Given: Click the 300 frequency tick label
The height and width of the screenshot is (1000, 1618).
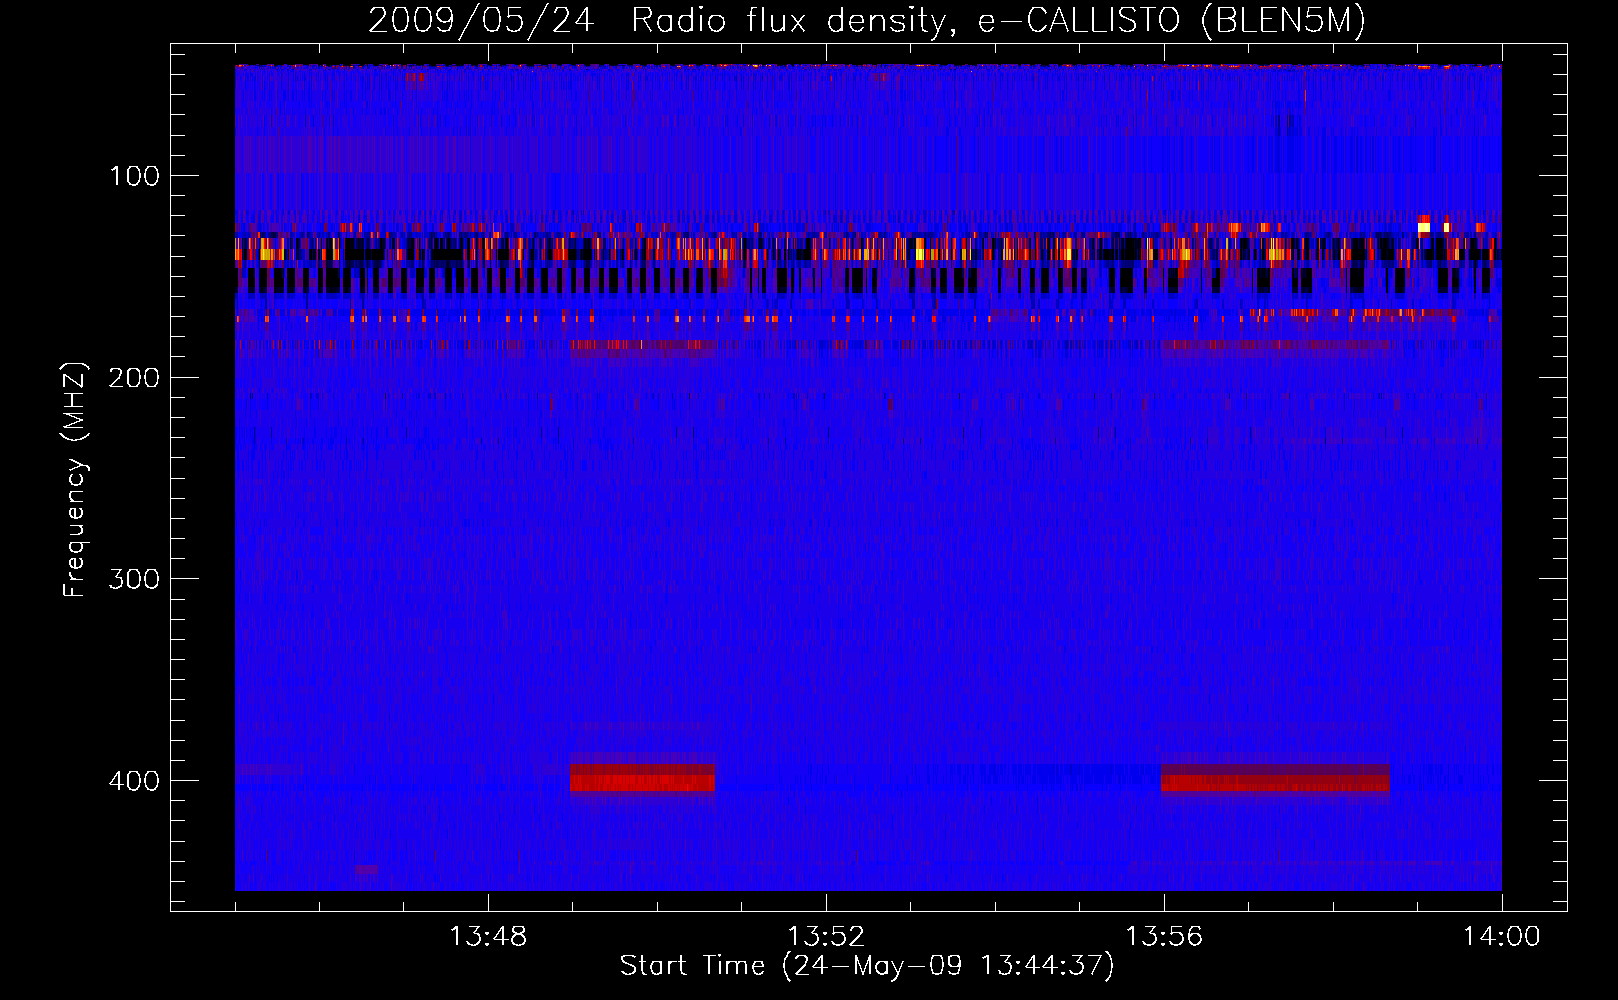Looking at the screenshot, I should click(x=134, y=580).
